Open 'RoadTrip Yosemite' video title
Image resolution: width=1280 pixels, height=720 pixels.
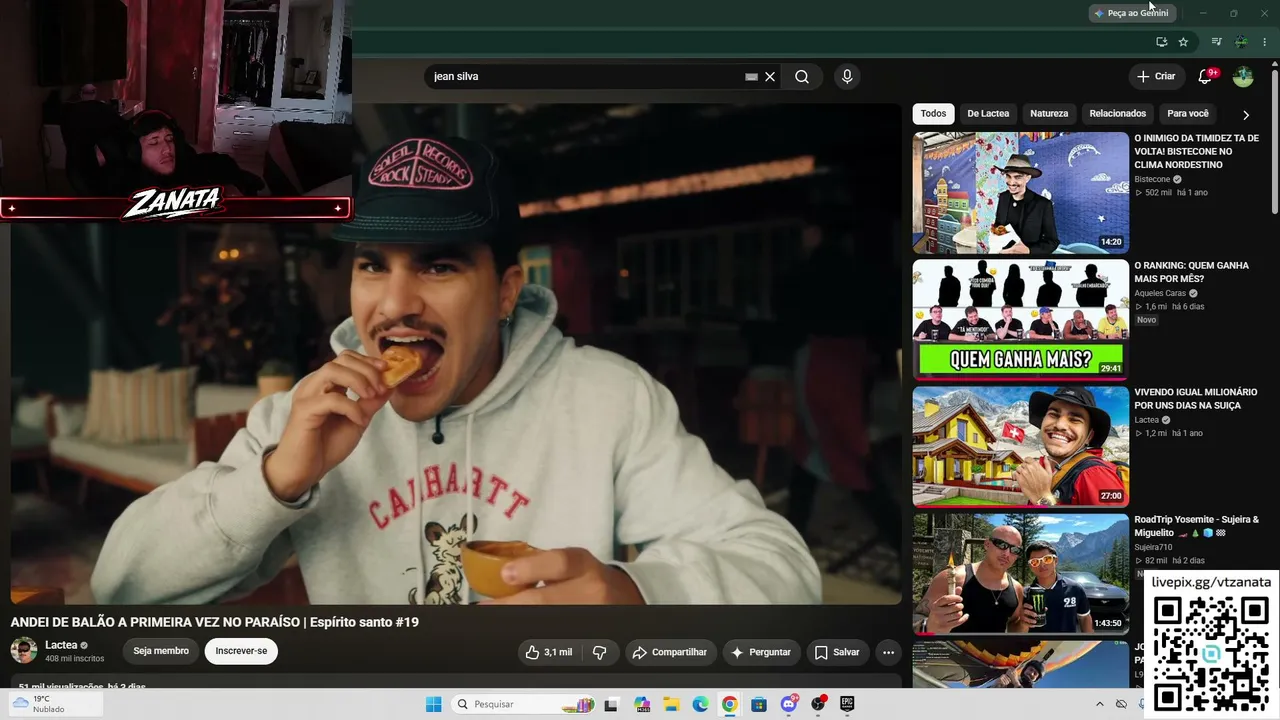tap(1196, 526)
